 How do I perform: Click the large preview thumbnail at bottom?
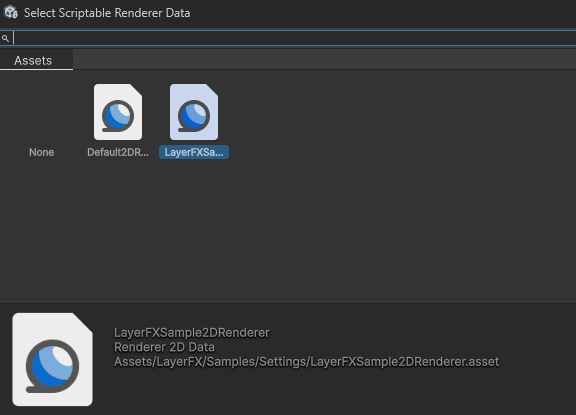(53, 360)
